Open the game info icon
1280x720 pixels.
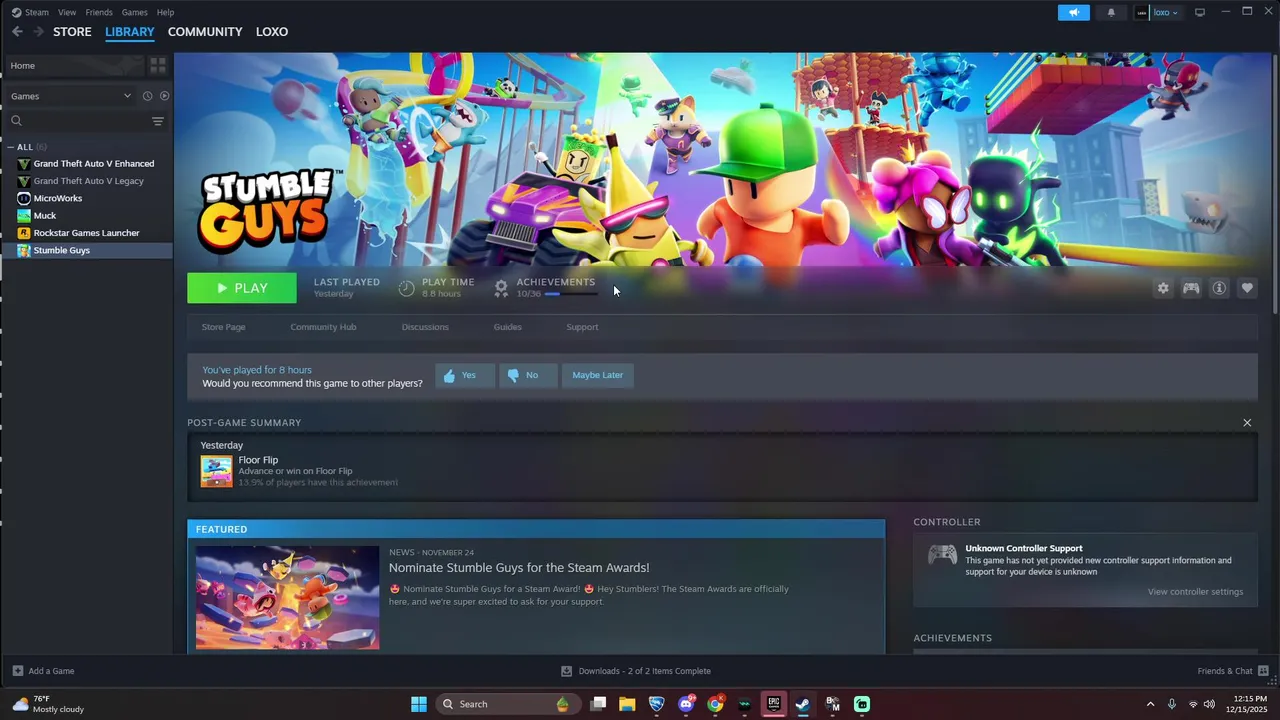(x=1219, y=288)
